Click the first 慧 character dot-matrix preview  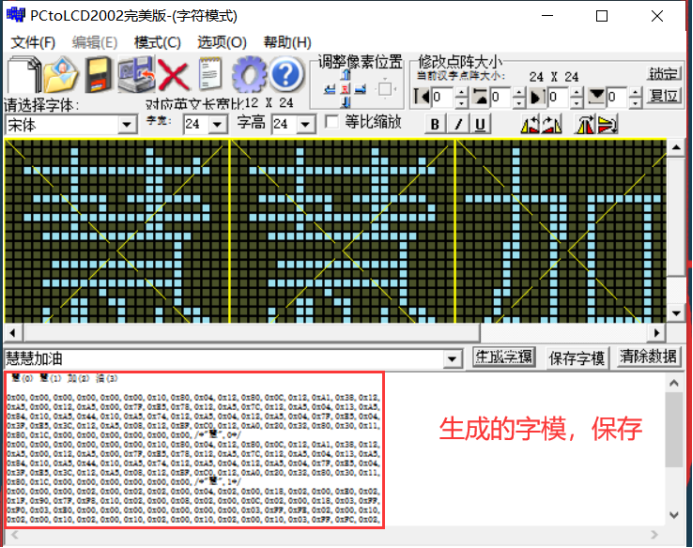point(117,232)
